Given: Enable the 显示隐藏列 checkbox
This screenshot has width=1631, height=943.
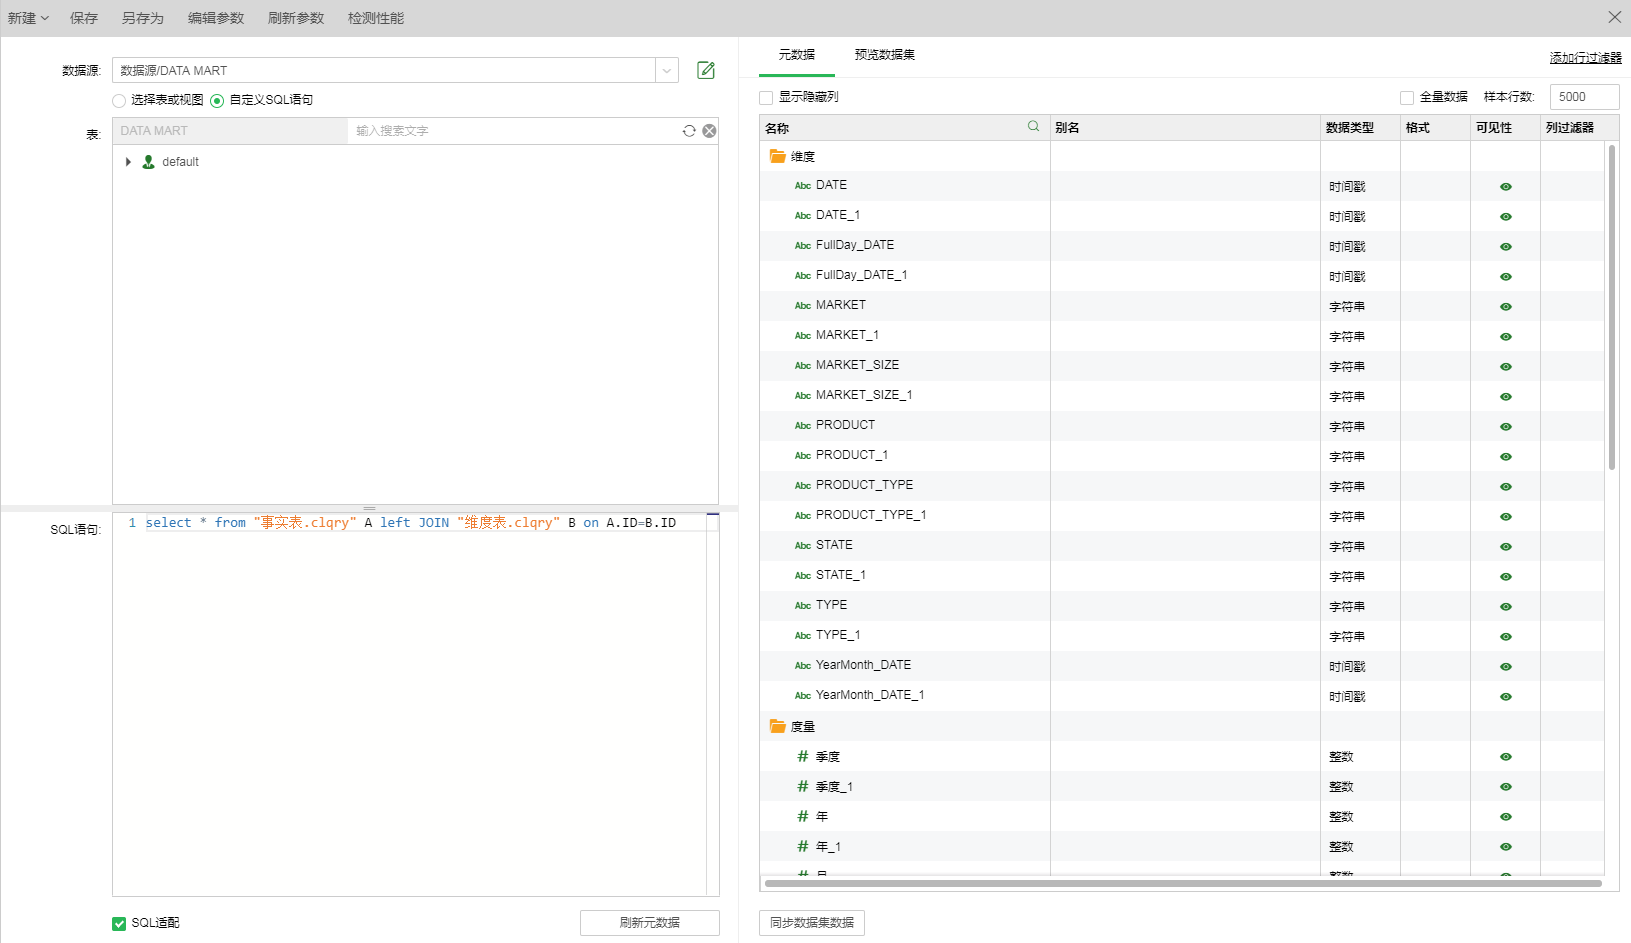Looking at the screenshot, I should point(766,98).
